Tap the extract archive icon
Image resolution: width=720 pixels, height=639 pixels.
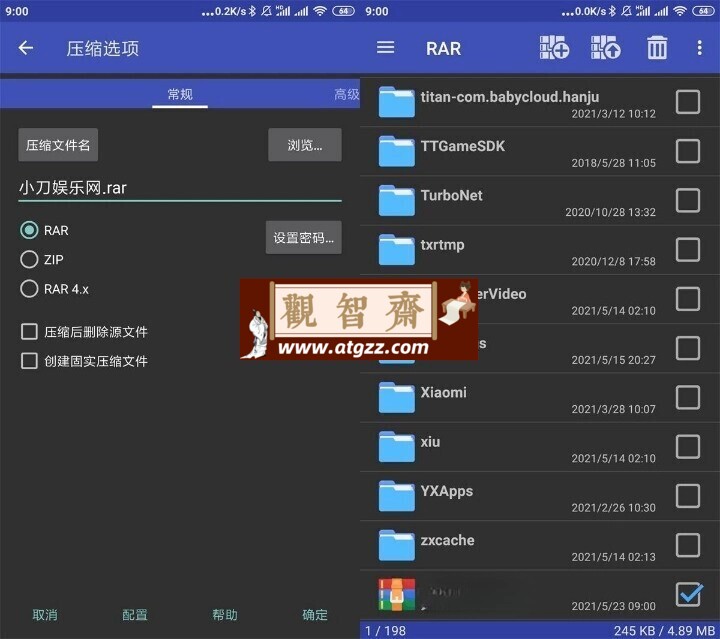pyautogui.click(x=606, y=47)
